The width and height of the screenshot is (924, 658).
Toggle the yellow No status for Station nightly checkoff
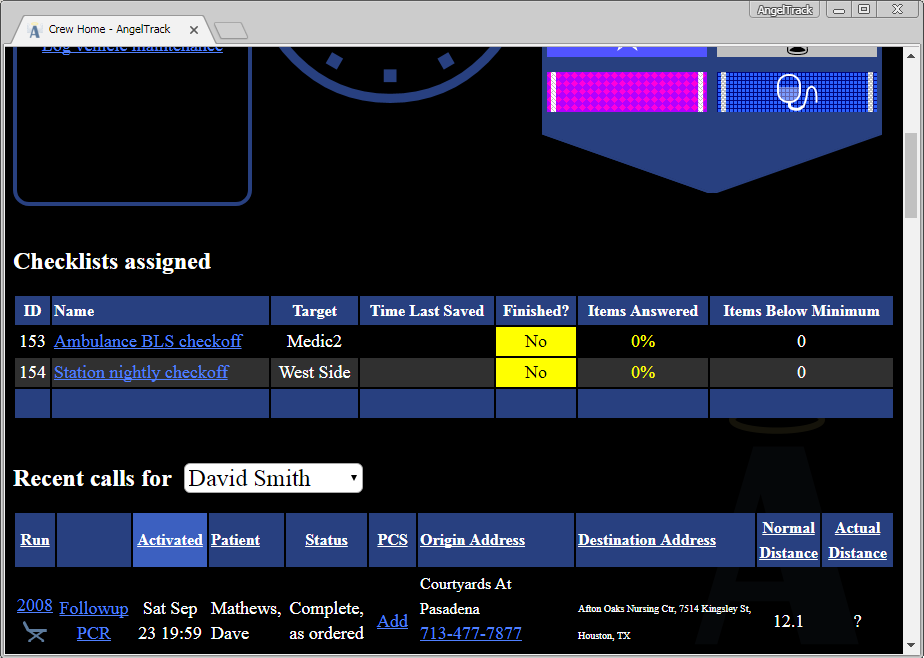point(535,372)
